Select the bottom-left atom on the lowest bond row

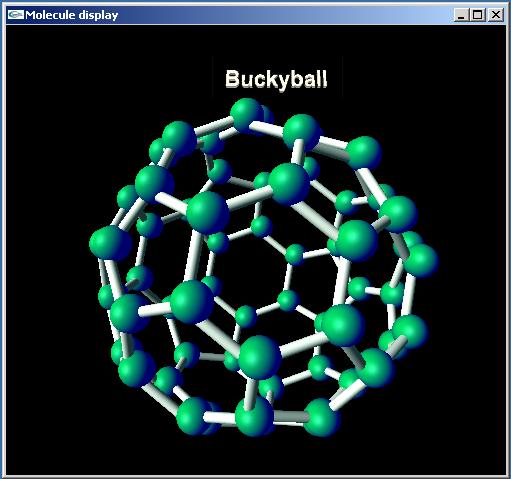click(x=193, y=416)
